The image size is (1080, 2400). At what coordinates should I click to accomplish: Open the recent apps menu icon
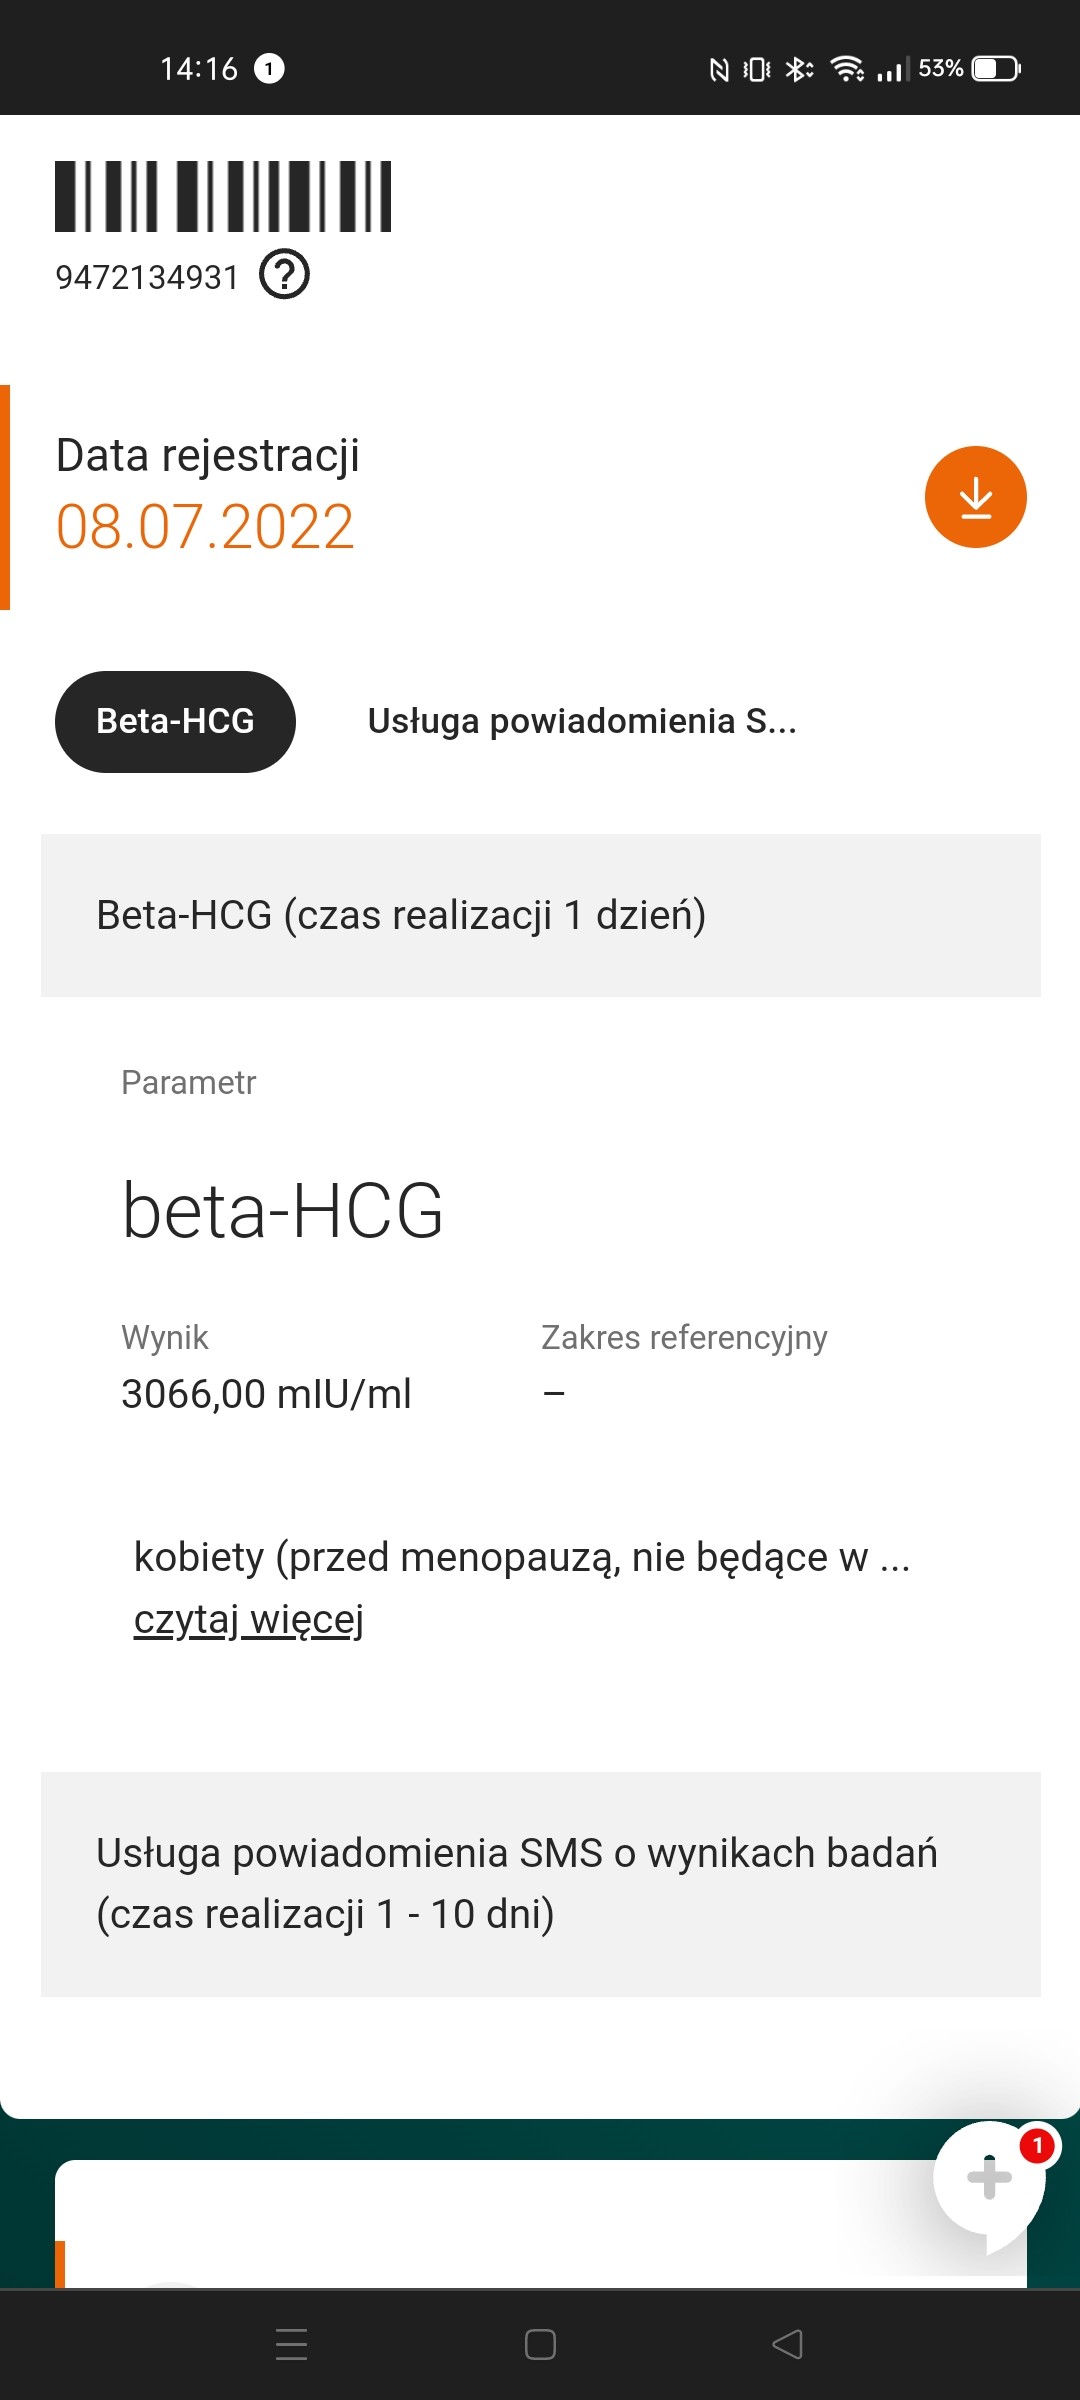point(291,2344)
